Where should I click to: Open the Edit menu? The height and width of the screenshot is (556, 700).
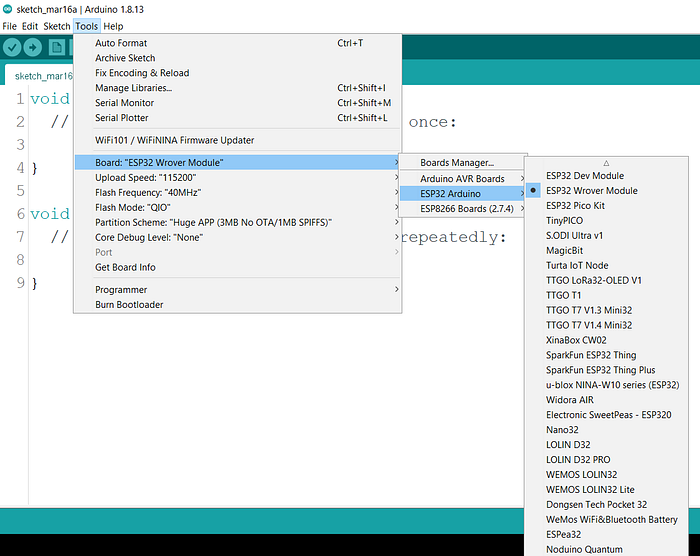(x=30, y=26)
